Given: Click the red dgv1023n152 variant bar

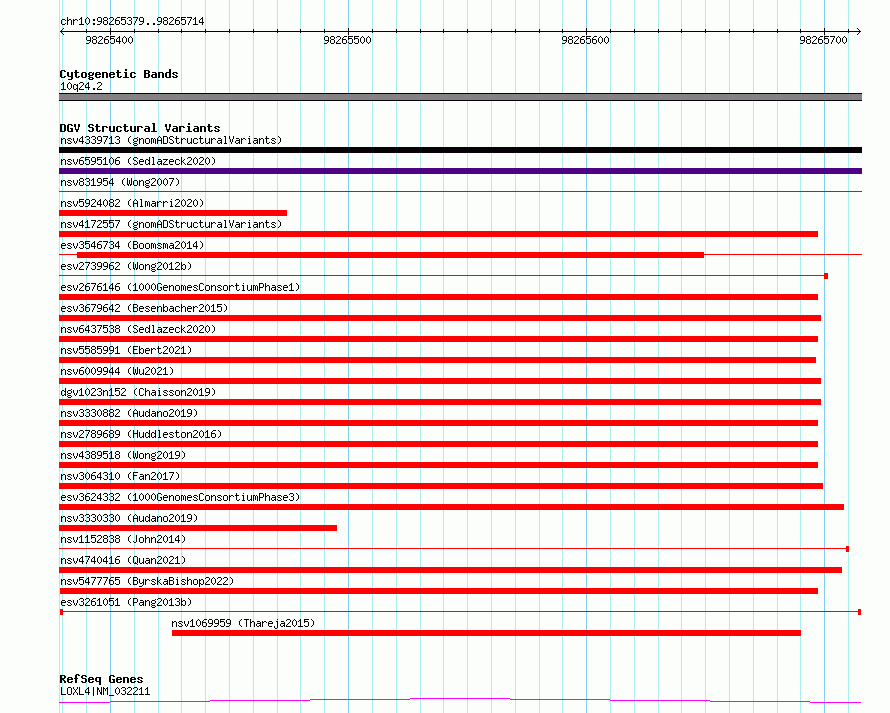Looking at the screenshot, I should [440, 402].
